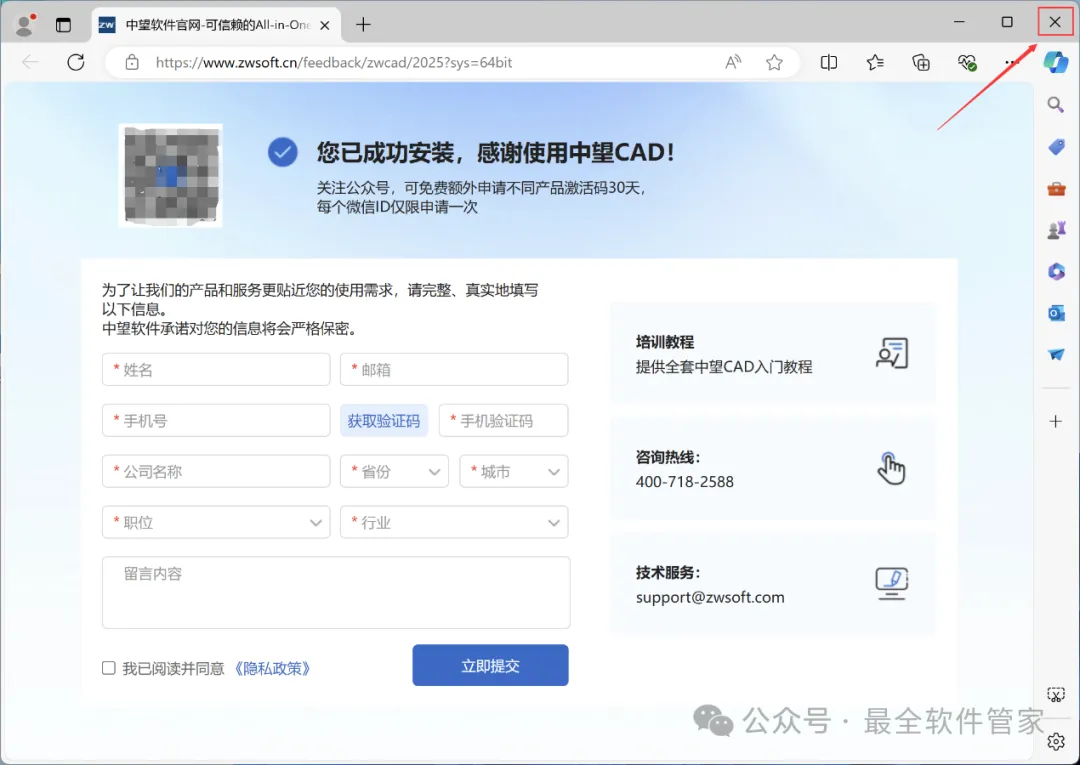Click the 公司名称 company field
Viewport: 1080px width, 765px height.
pyautogui.click(x=216, y=472)
